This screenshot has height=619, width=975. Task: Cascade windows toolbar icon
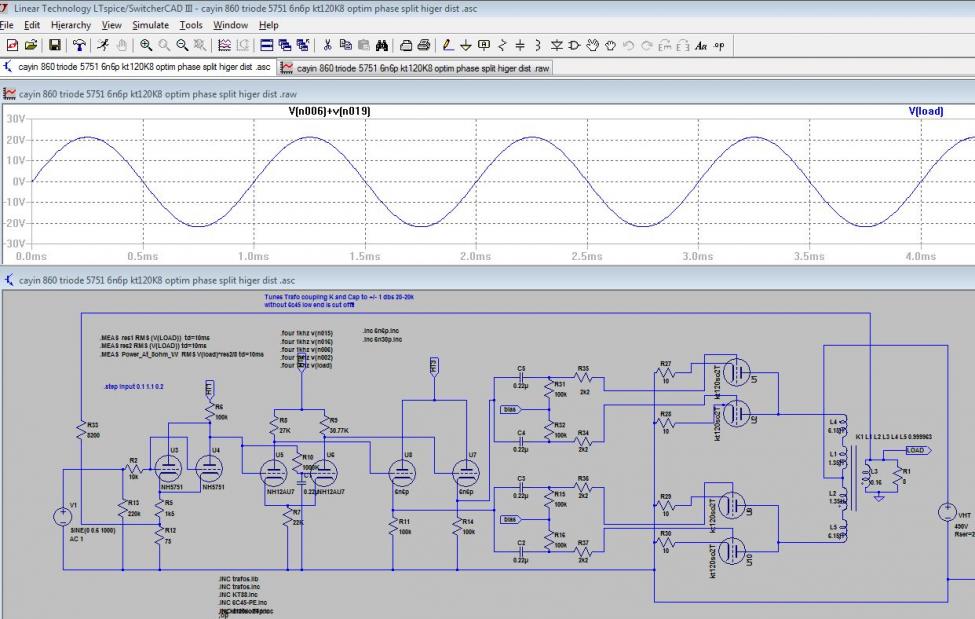[285, 45]
